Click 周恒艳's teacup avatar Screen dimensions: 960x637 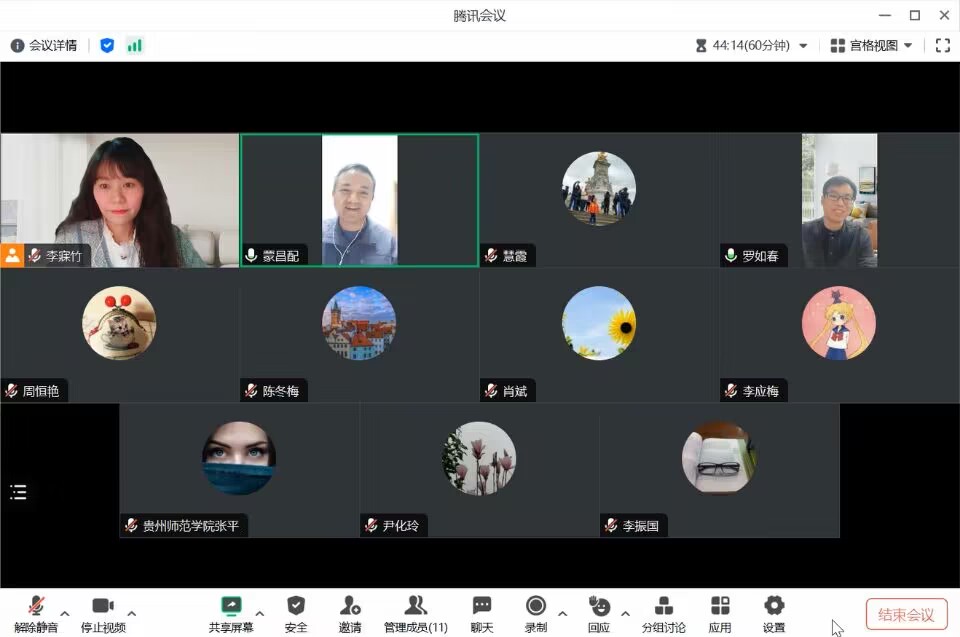(119, 323)
